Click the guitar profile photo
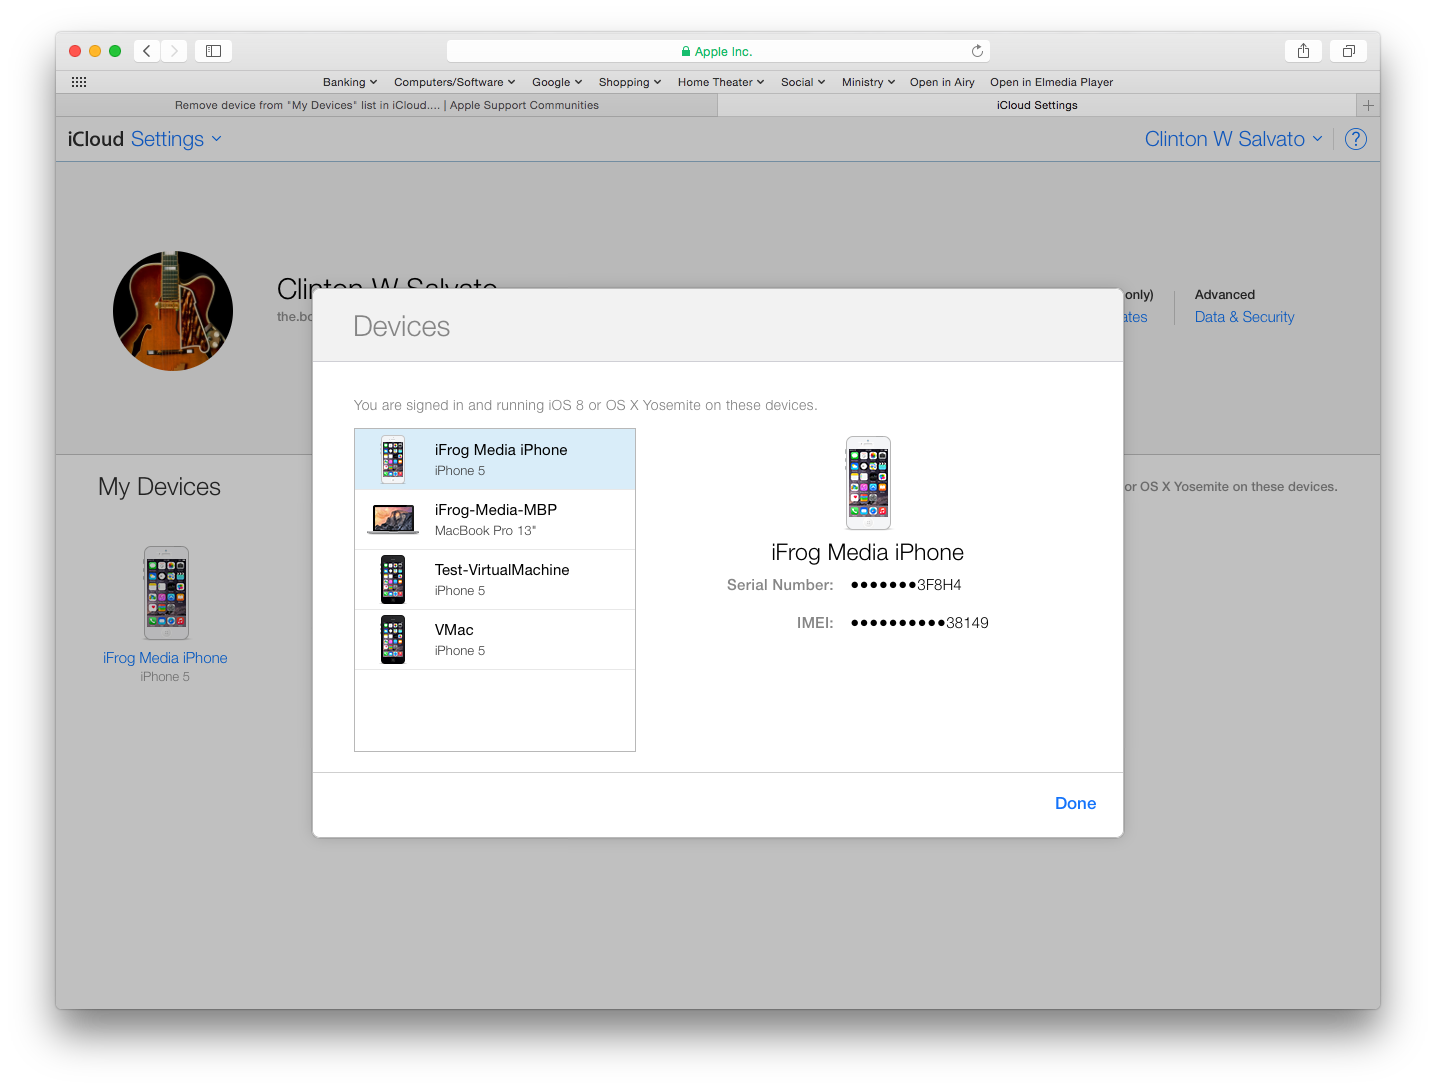The image size is (1436, 1089). (173, 311)
